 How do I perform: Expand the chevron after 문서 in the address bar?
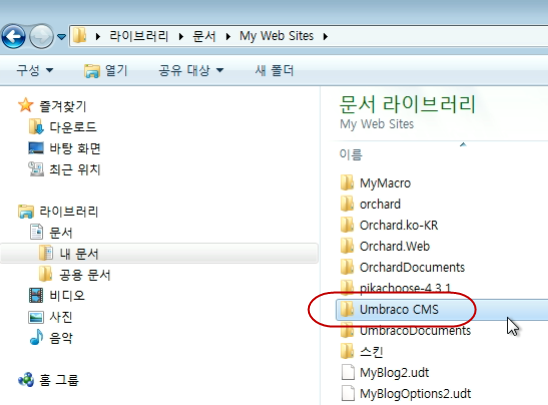click(x=228, y=36)
